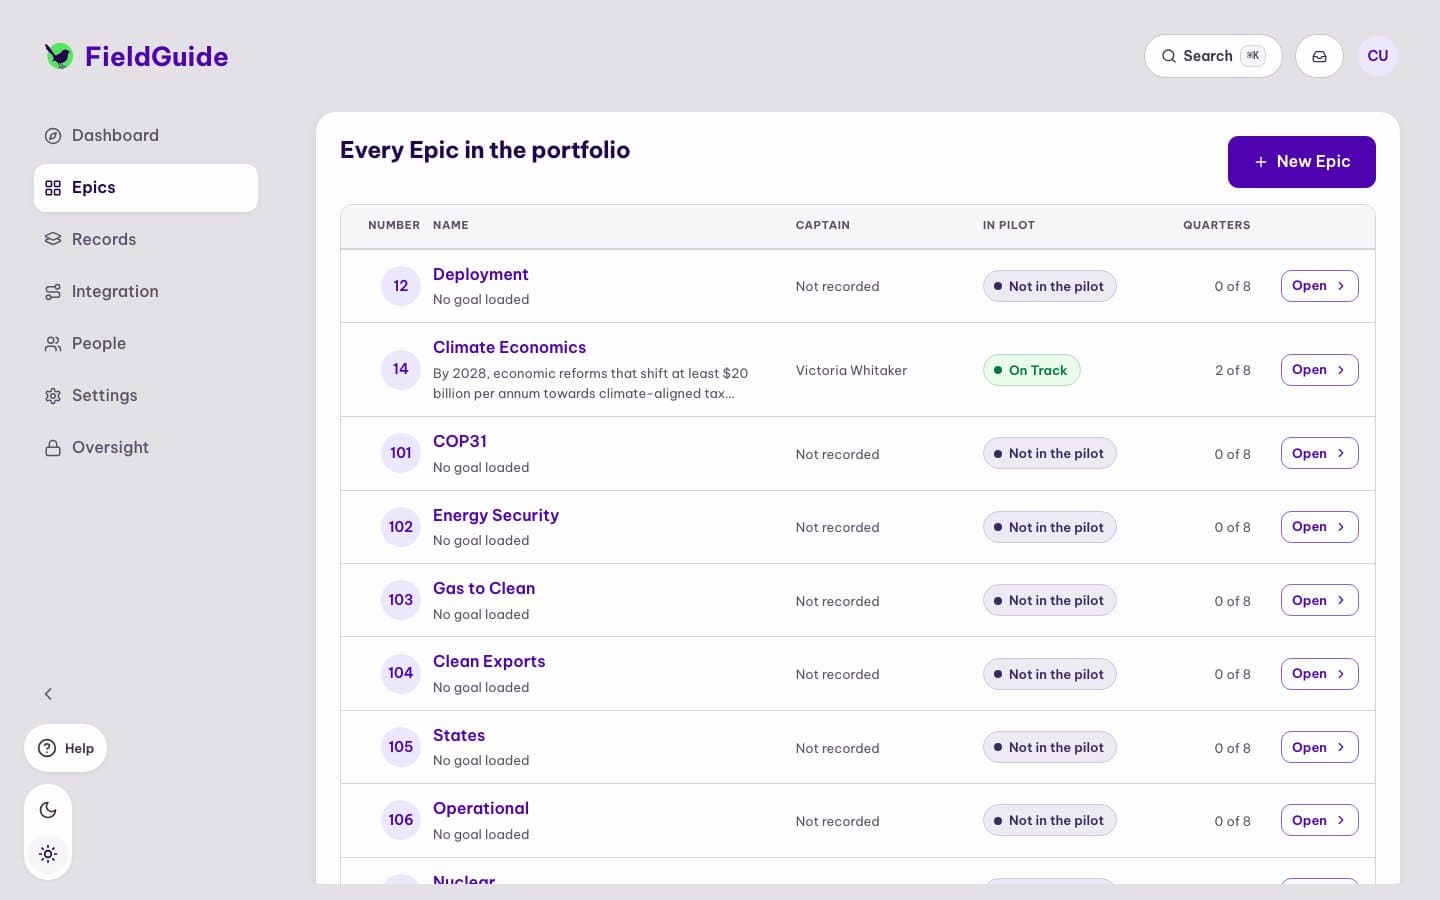The width and height of the screenshot is (1440, 900).
Task: Open the Climate Economics epic button
Action: click(x=1319, y=370)
